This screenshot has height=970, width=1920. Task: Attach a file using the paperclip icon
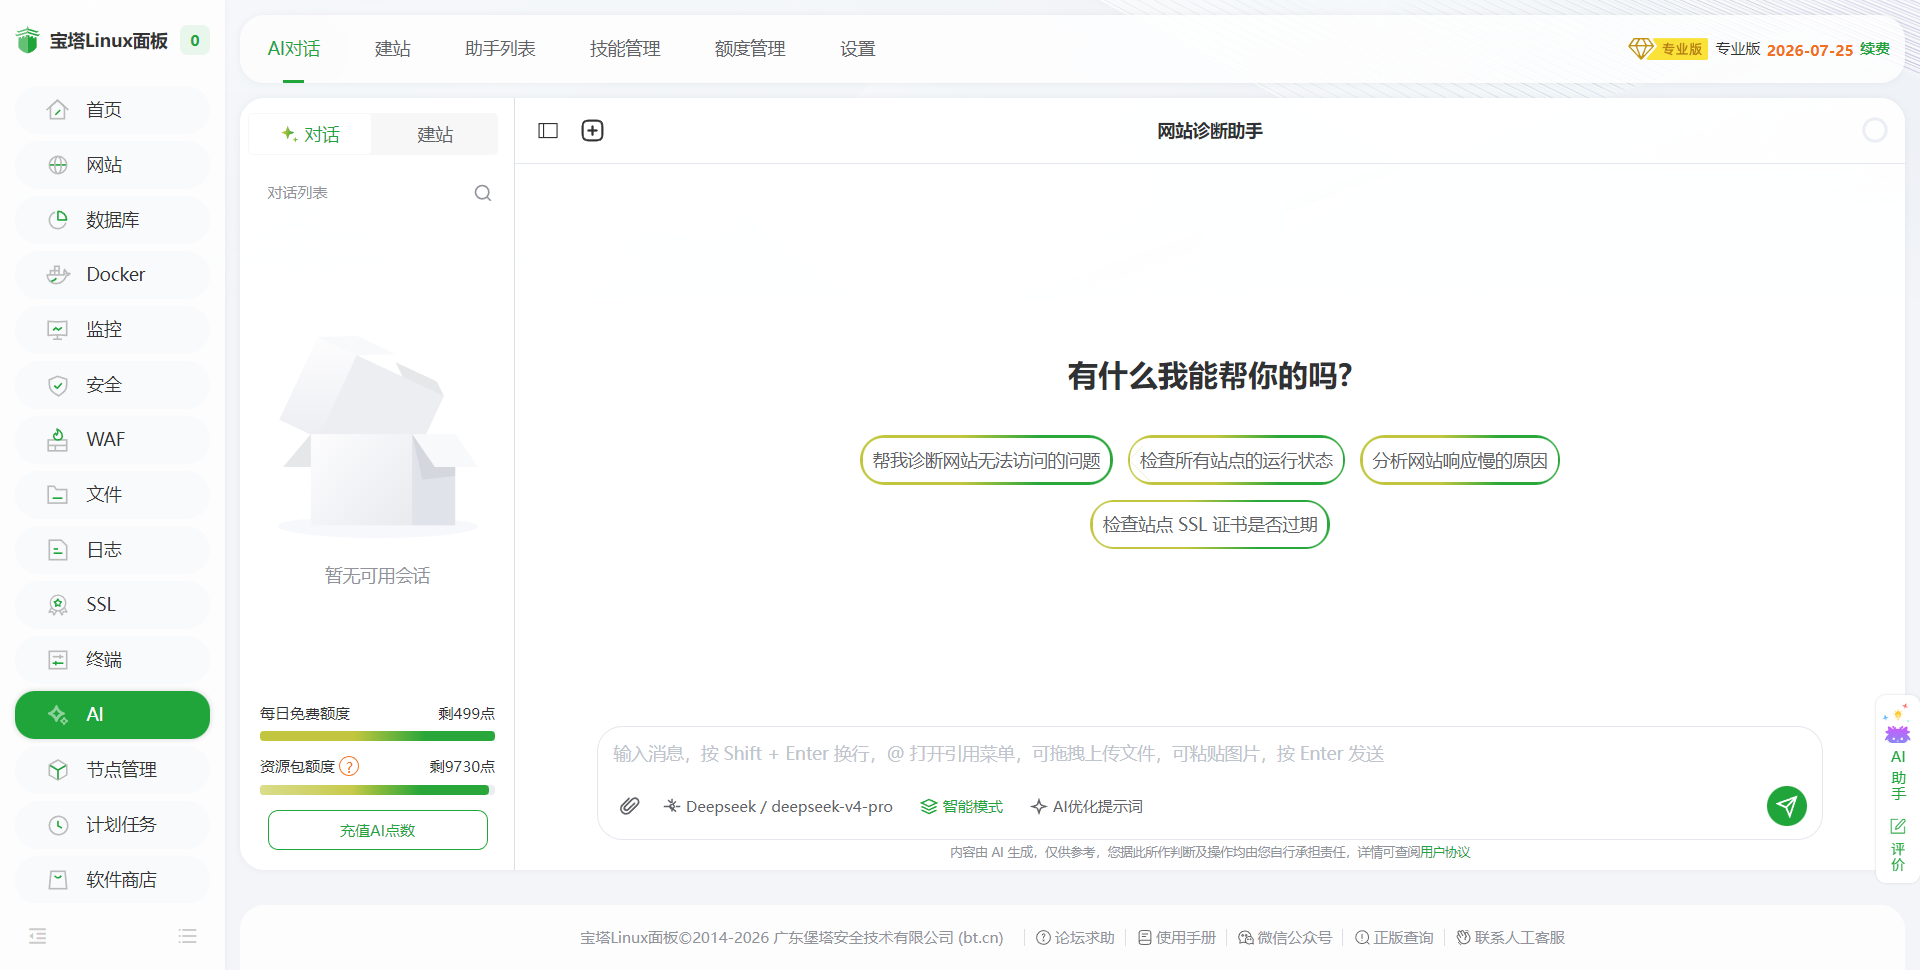[x=629, y=806]
